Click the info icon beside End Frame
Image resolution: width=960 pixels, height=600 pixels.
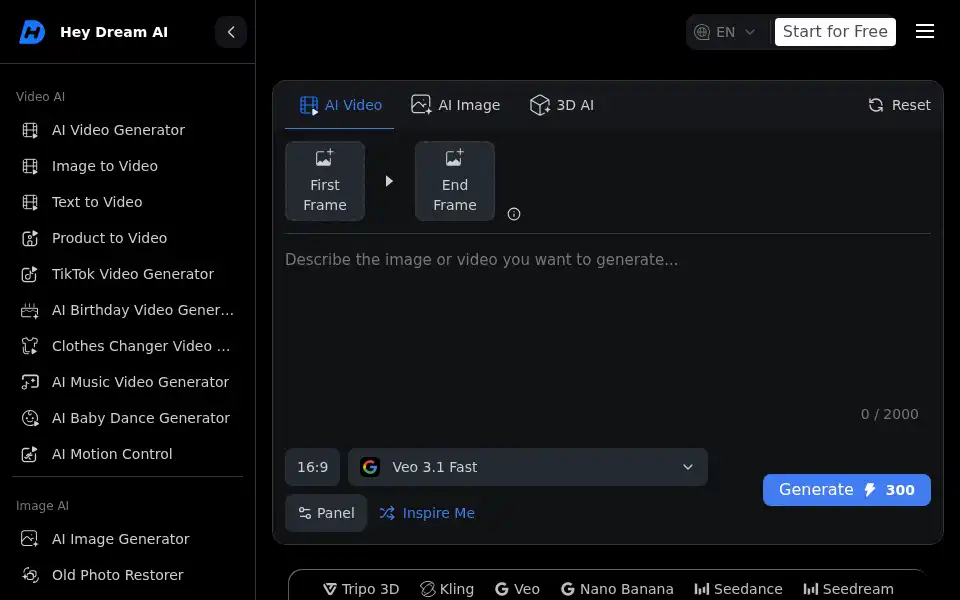click(514, 214)
